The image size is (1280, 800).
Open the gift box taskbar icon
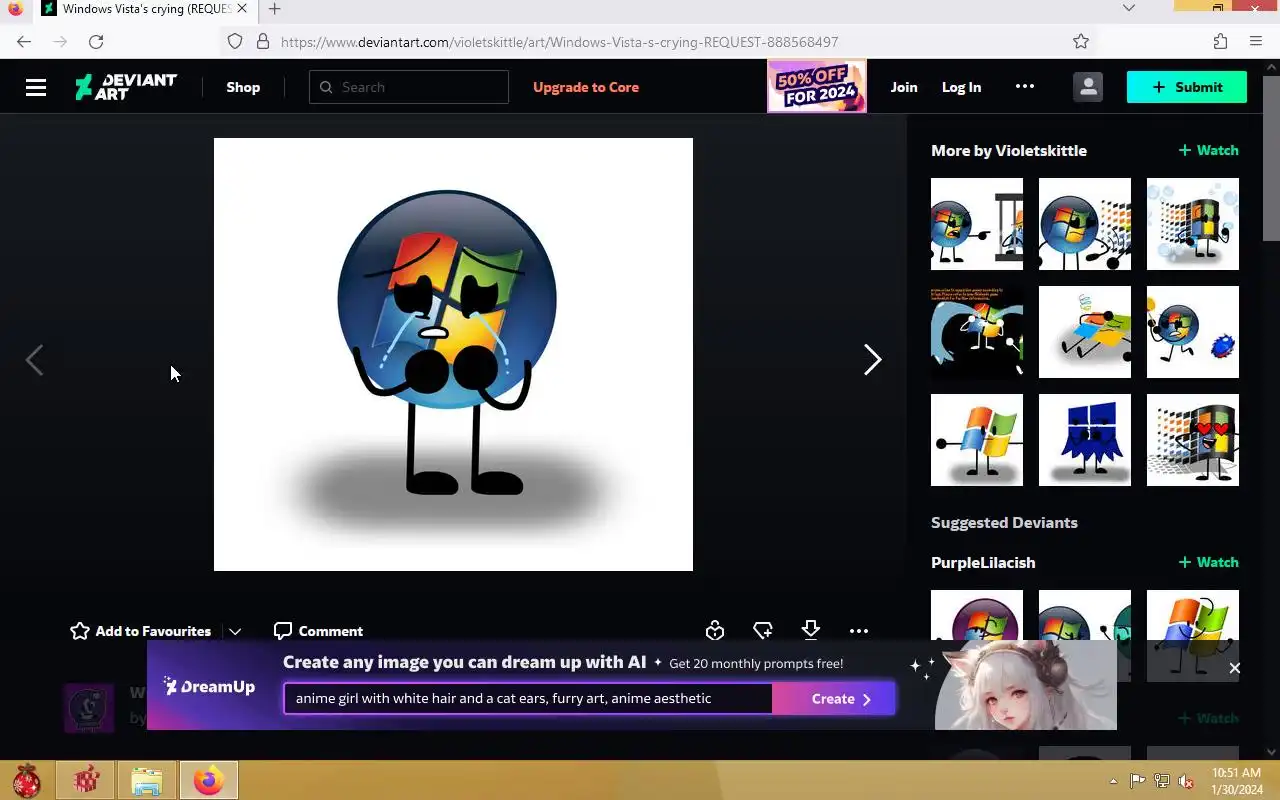tap(86, 780)
